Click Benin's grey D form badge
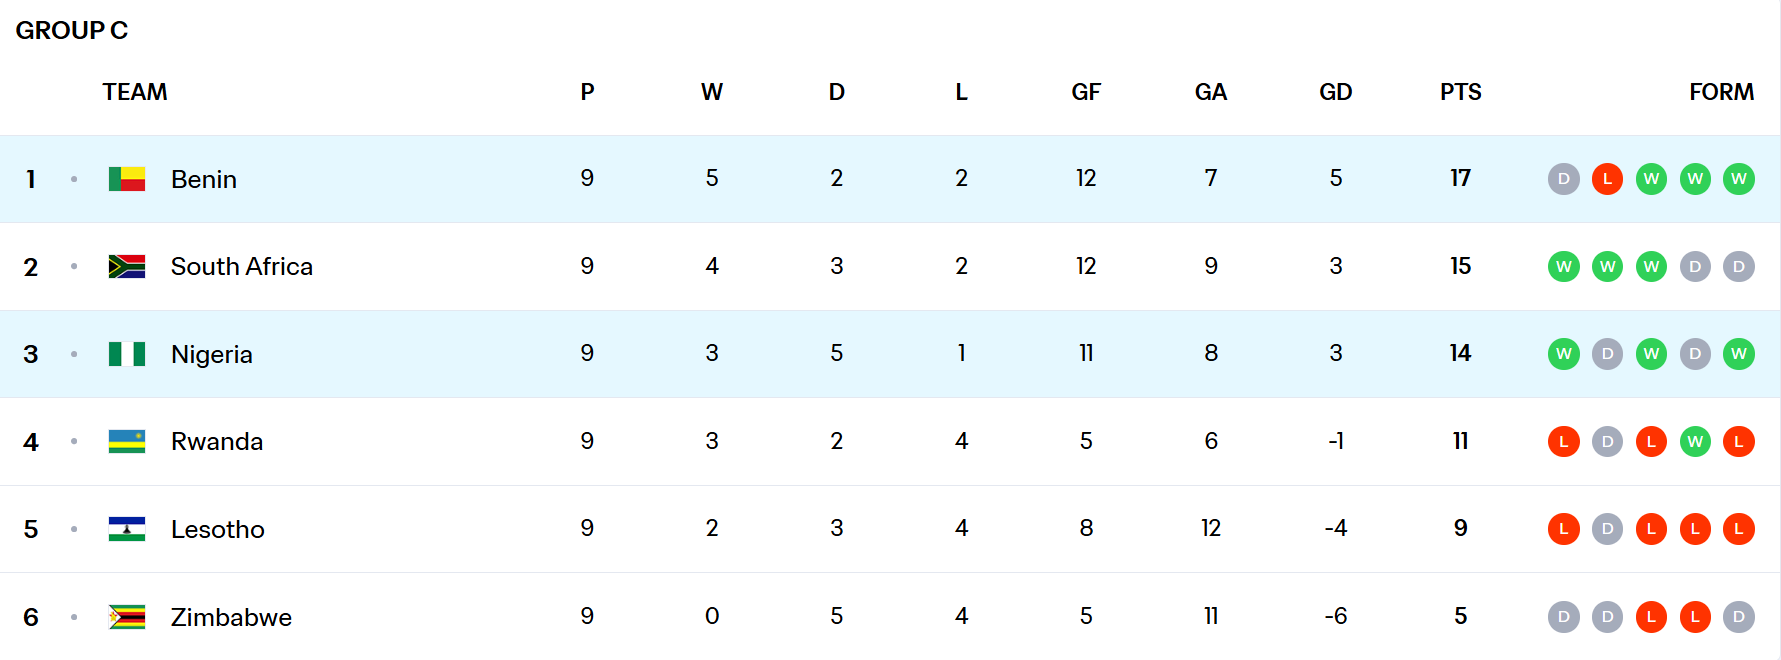The width and height of the screenshot is (1781, 660). pos(1563,179)
